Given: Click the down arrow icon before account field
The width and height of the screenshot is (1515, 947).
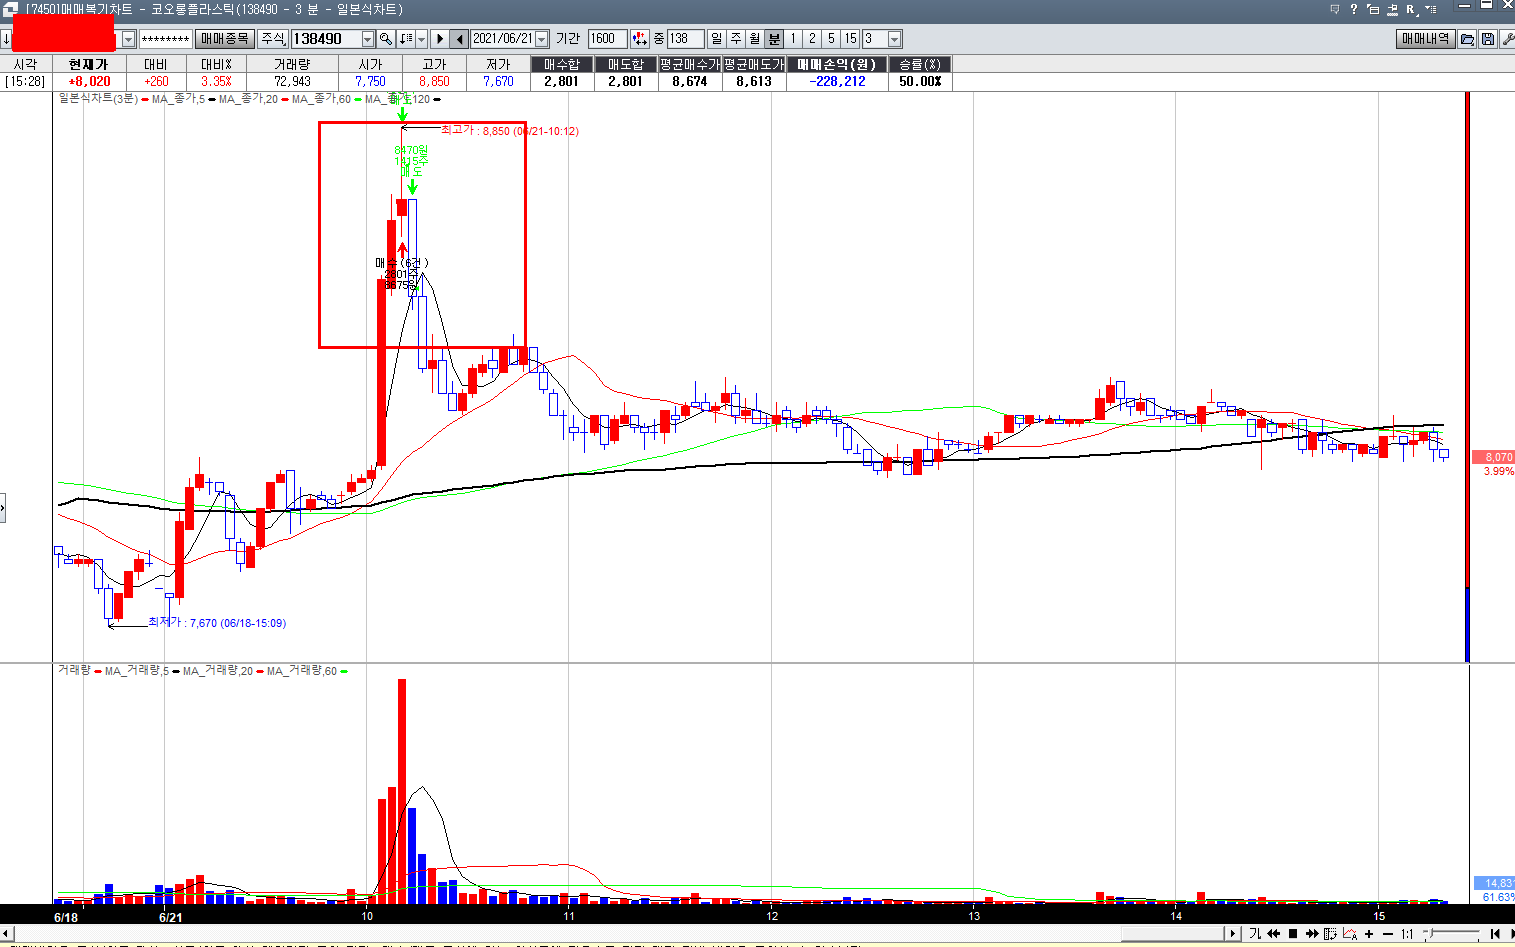Looking at the screenshot, I should [6, 39].
